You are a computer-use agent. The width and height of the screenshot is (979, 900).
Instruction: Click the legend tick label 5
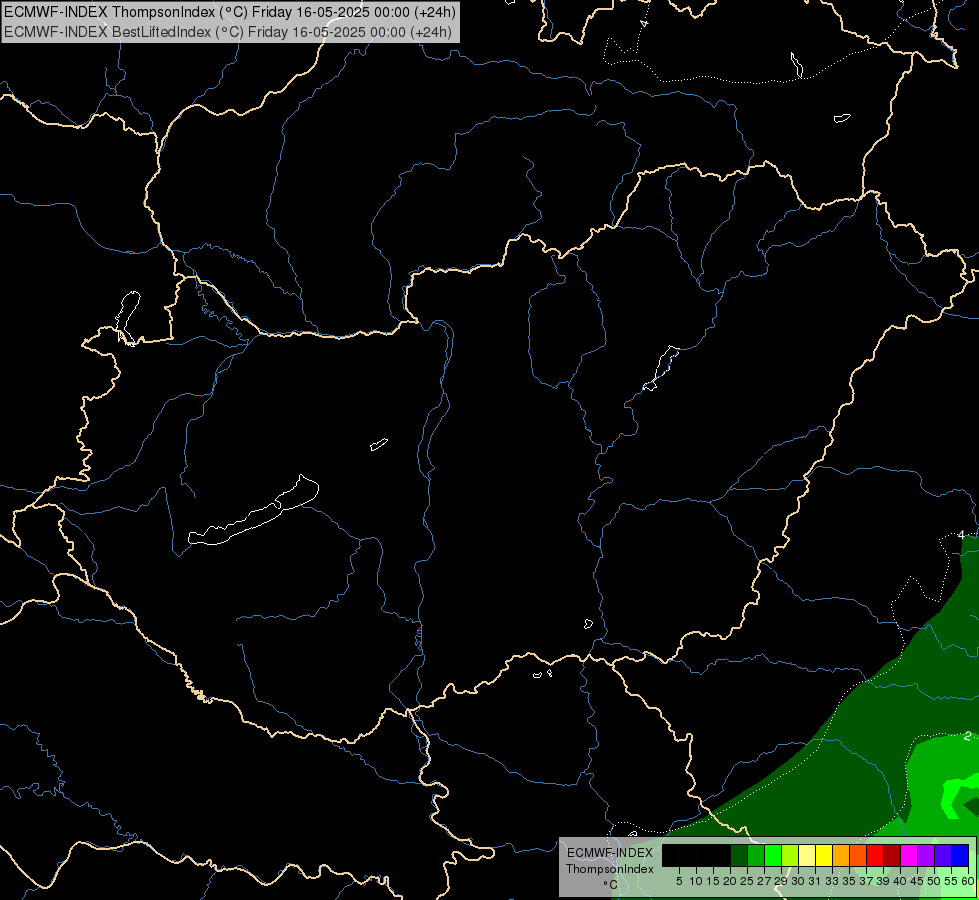click(679, 881)
